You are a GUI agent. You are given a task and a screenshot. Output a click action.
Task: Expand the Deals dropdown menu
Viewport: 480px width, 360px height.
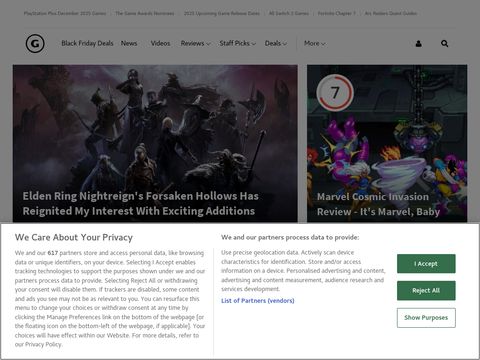[x=276, y=43]
